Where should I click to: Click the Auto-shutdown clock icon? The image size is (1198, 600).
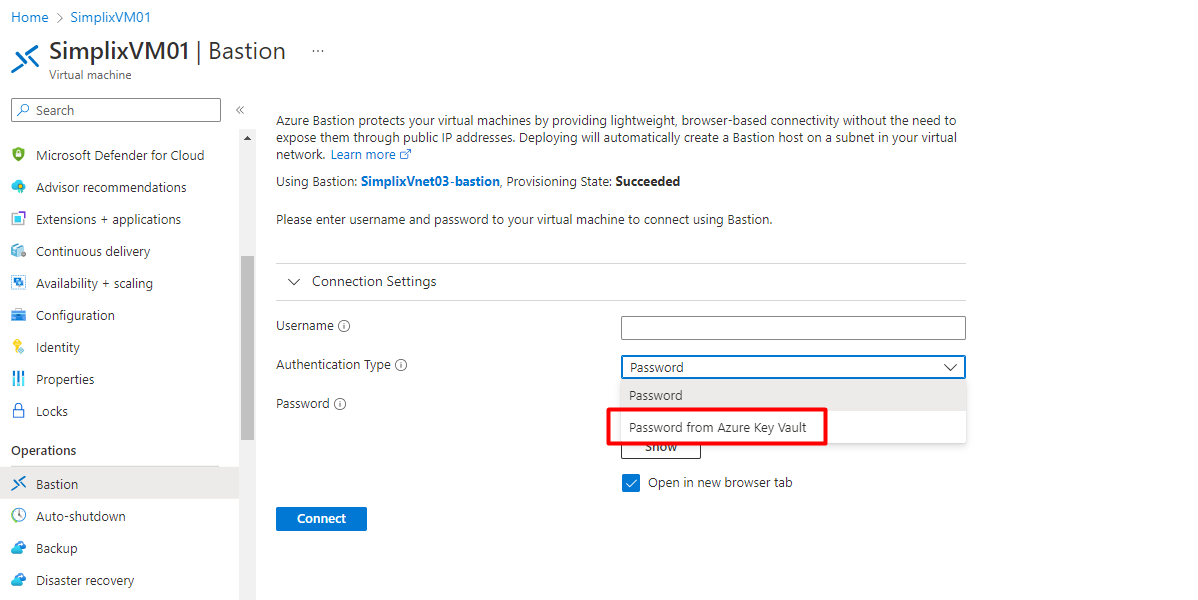tap(18, 516)
